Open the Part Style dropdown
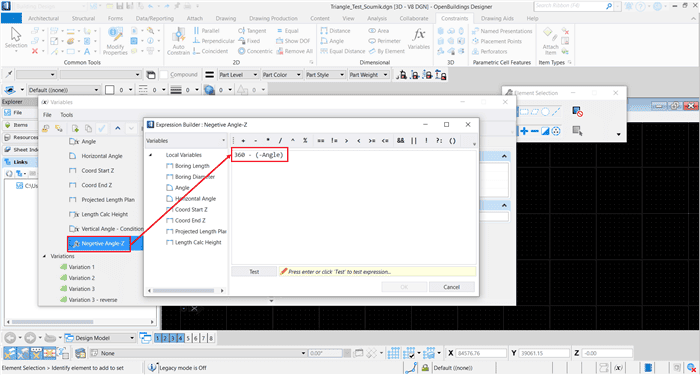 pos(325,75)
